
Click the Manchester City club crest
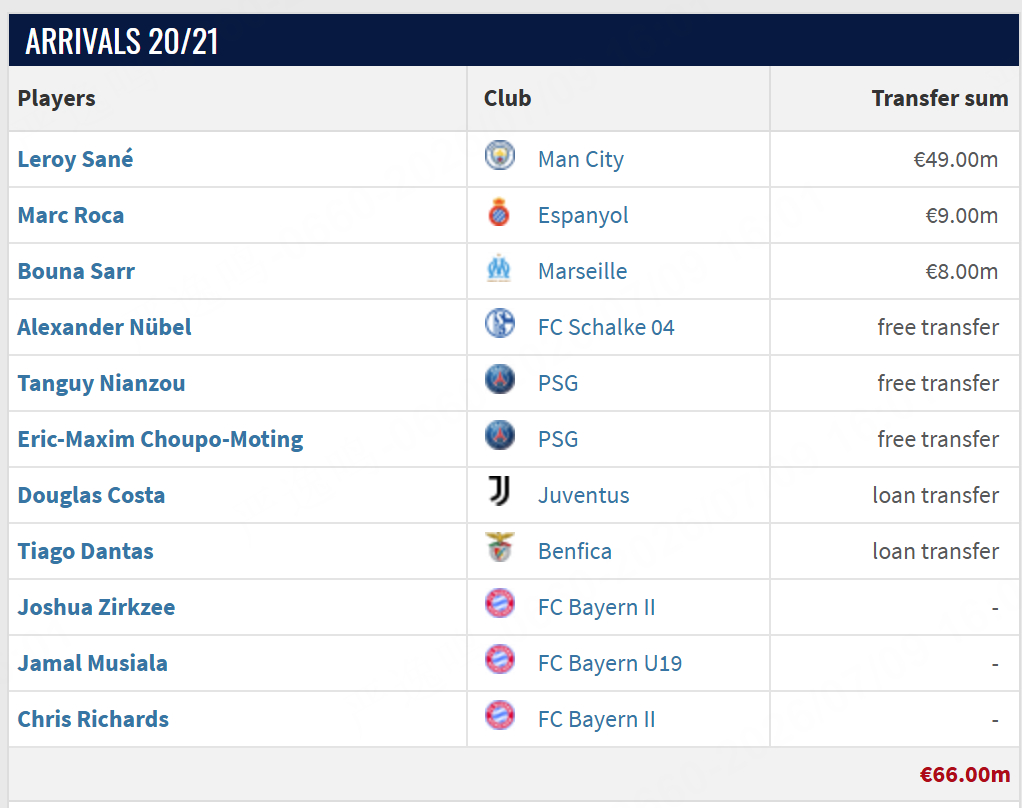[500, 155]
